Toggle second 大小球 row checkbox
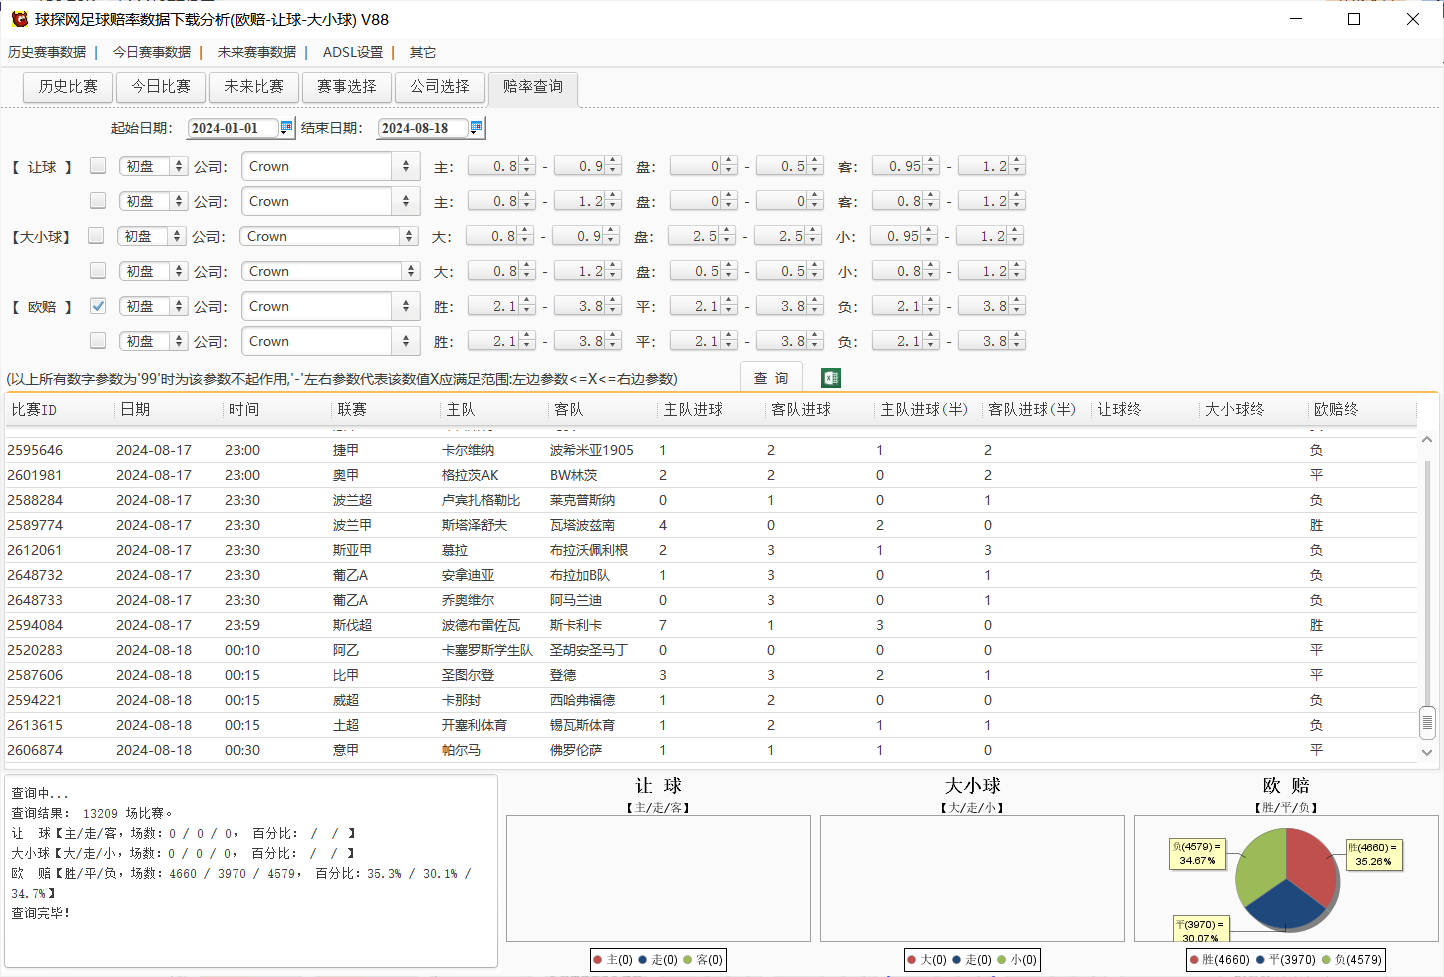 click(98, 271)
